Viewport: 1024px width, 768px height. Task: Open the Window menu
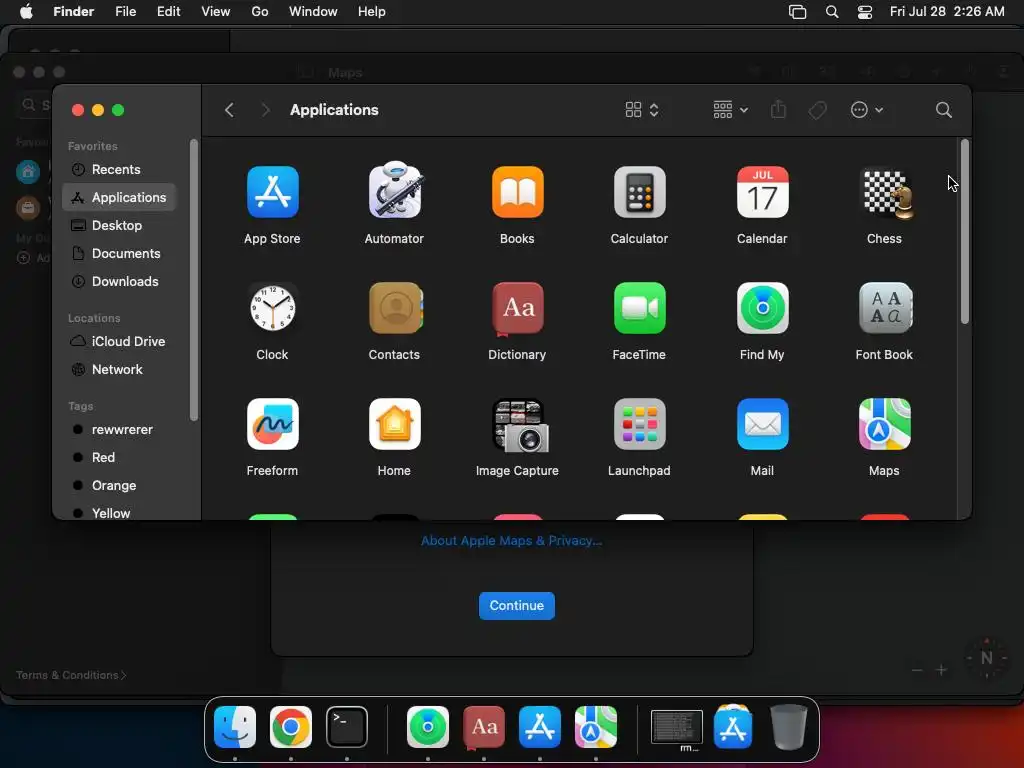[x=313, y=12]
